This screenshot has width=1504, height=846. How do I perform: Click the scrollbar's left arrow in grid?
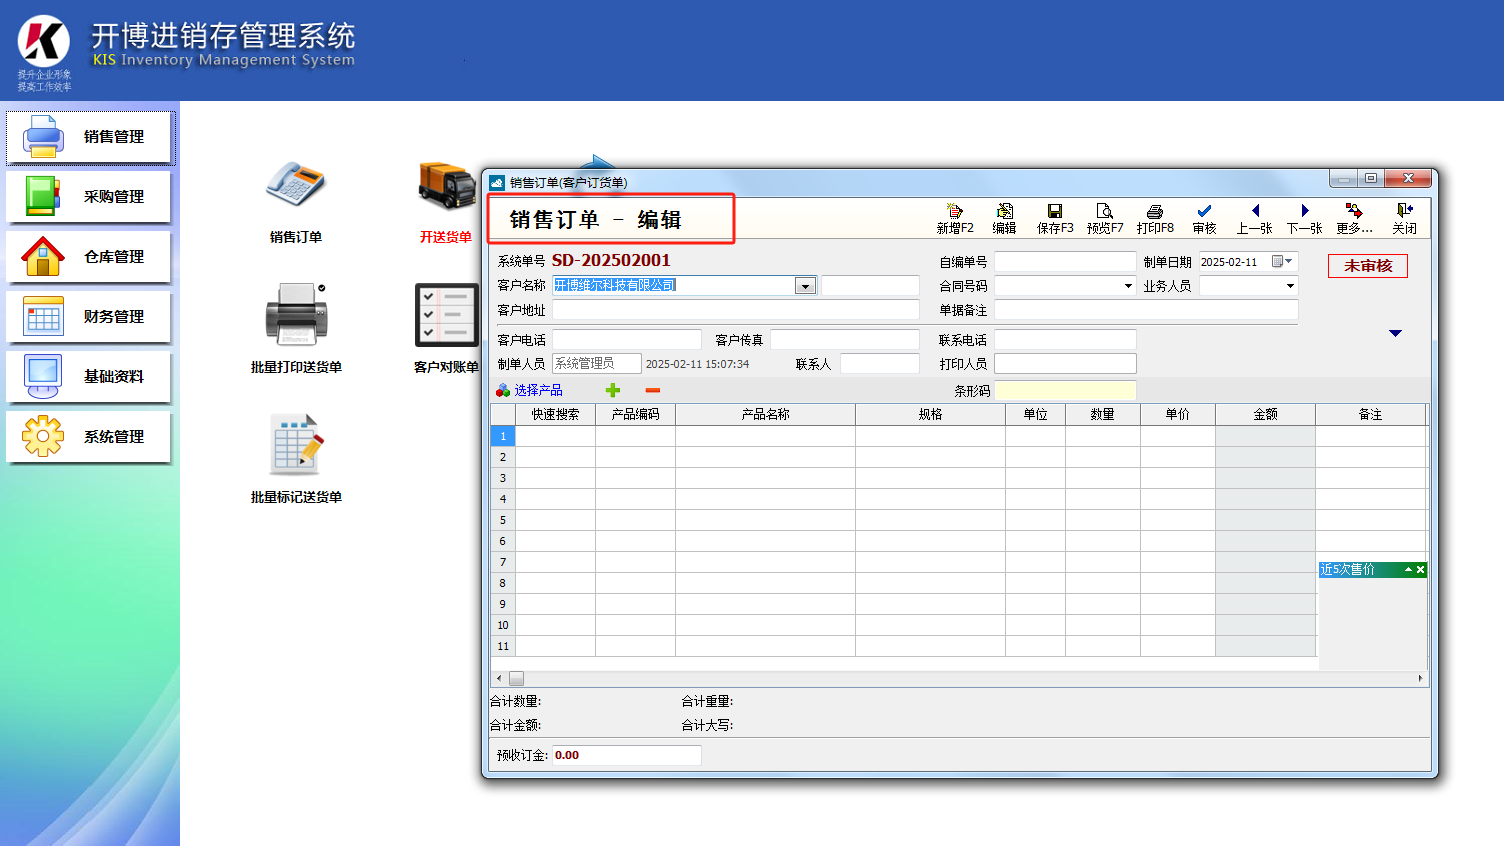tap(499, 678)
